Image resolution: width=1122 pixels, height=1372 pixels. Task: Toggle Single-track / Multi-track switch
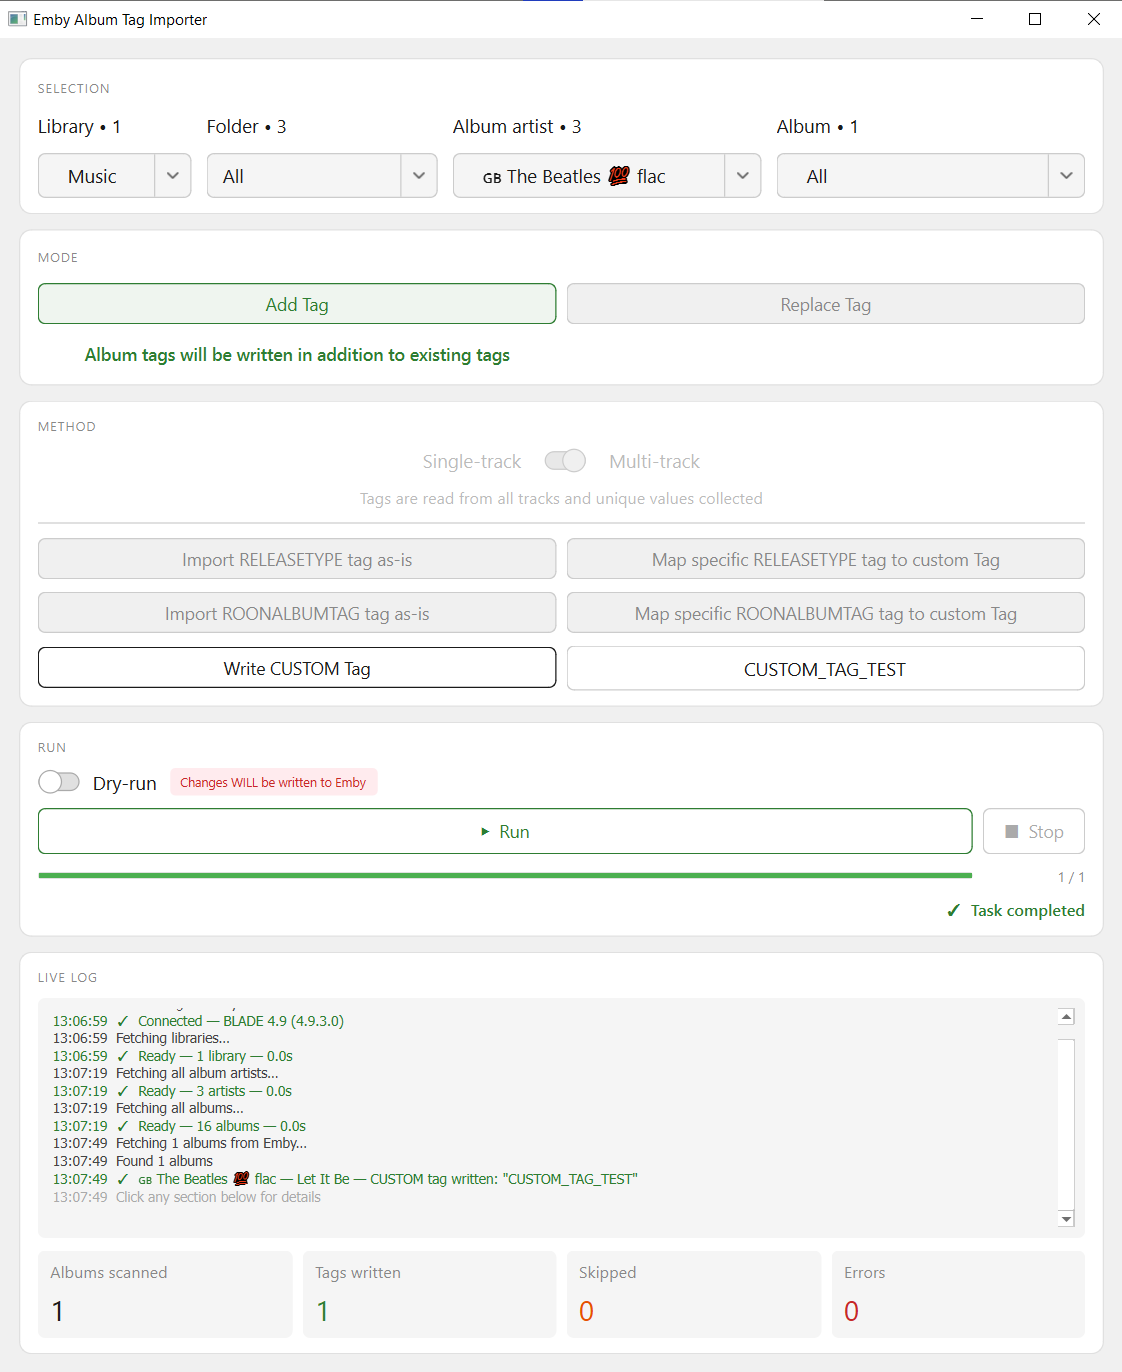(x=565, y=461)
